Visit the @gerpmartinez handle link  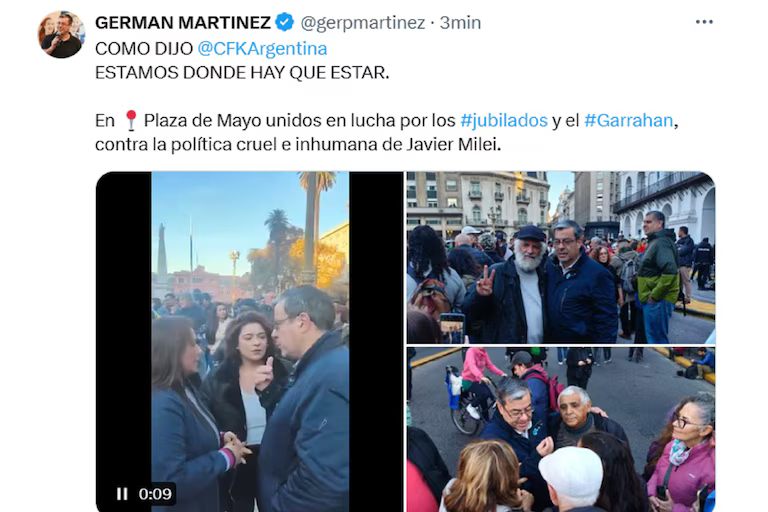(x=362, y=23)
